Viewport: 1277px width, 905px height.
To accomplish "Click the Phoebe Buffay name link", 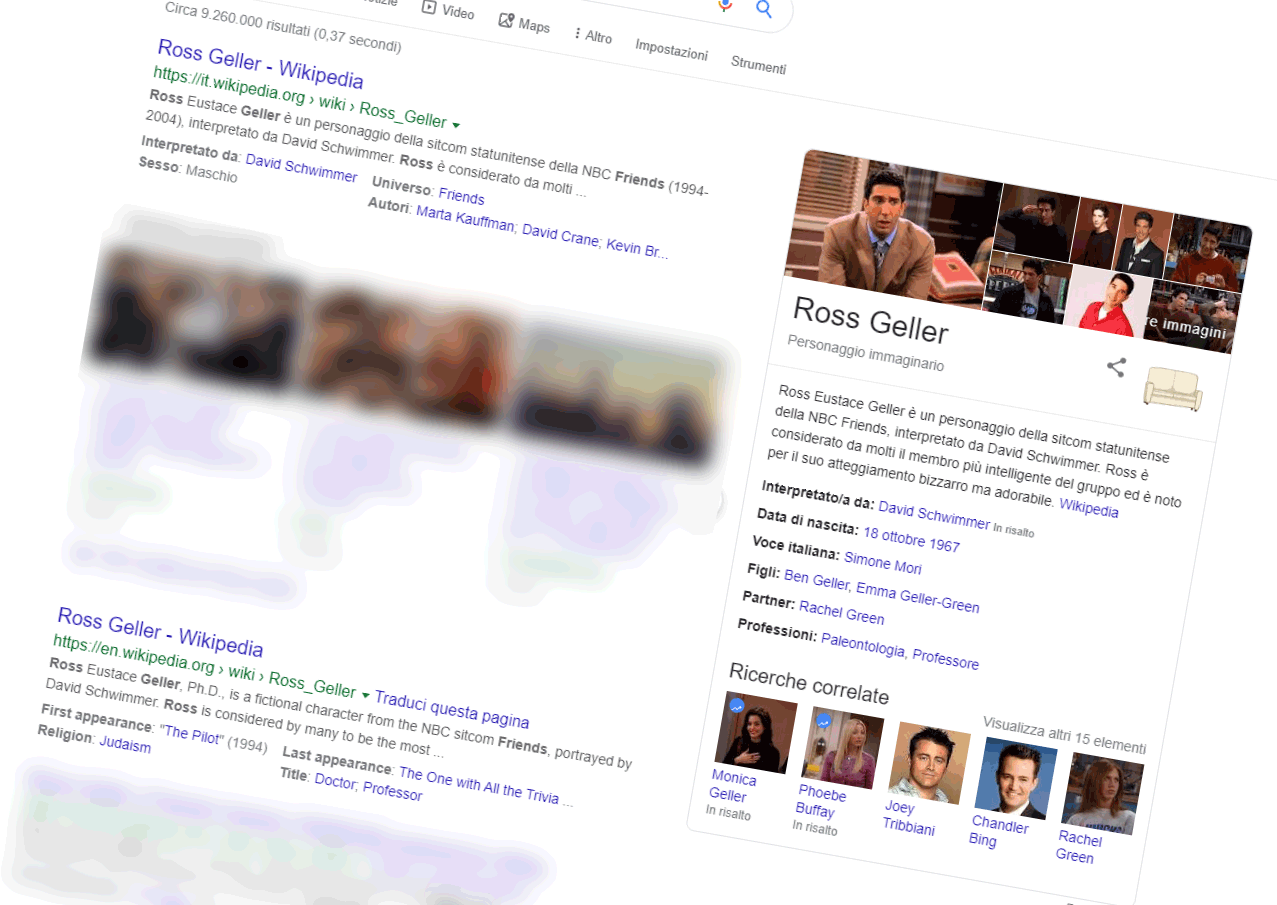I will (x=820, y=802).
